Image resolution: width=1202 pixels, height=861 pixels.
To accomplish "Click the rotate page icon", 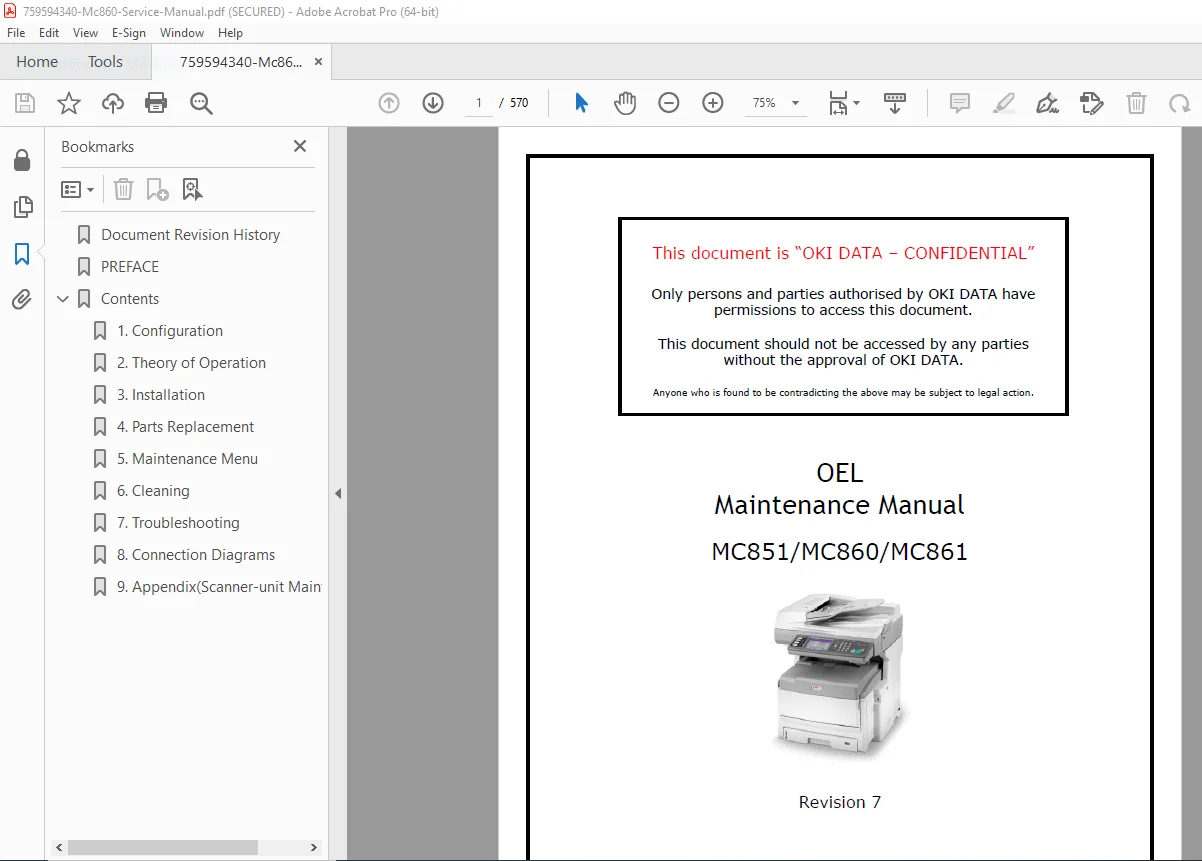I will (1180, 103).
